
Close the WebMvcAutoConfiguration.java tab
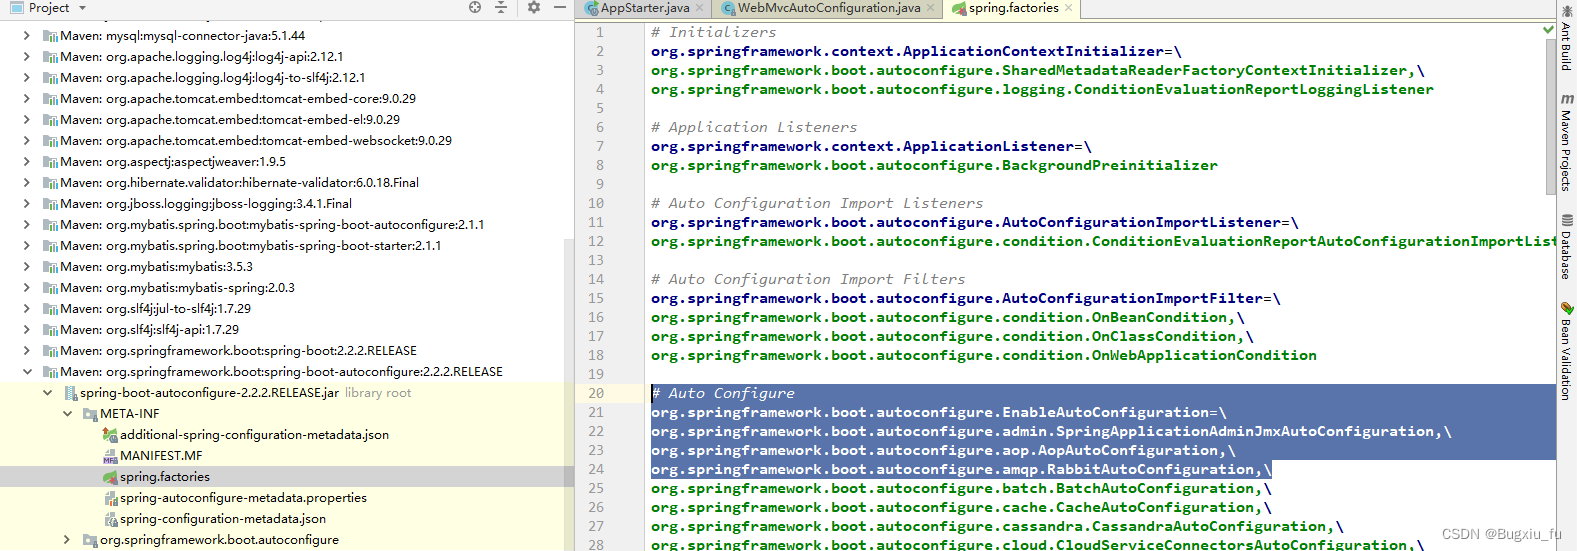click(930, 8)
